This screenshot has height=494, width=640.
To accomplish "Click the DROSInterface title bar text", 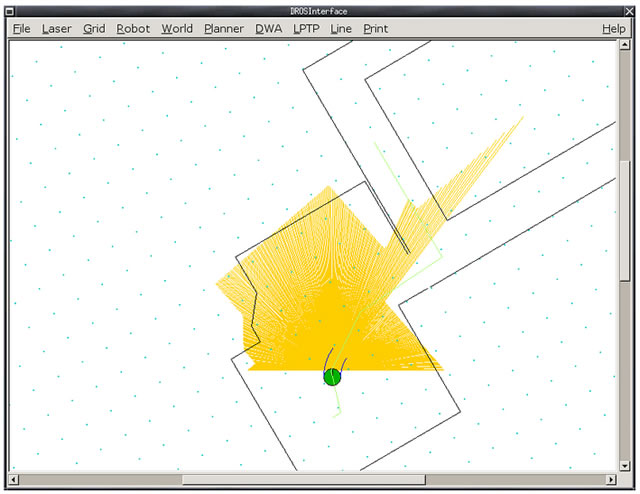I will pos(319,11).
